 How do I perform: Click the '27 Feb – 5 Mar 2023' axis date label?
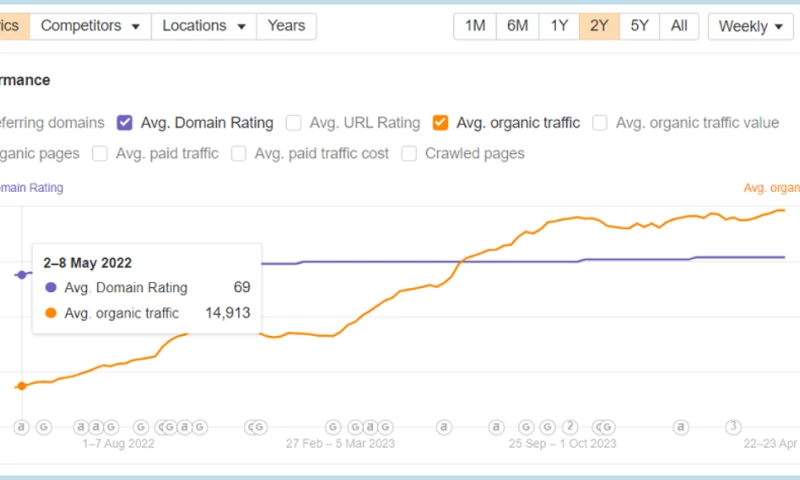click(x=340, y=443)
